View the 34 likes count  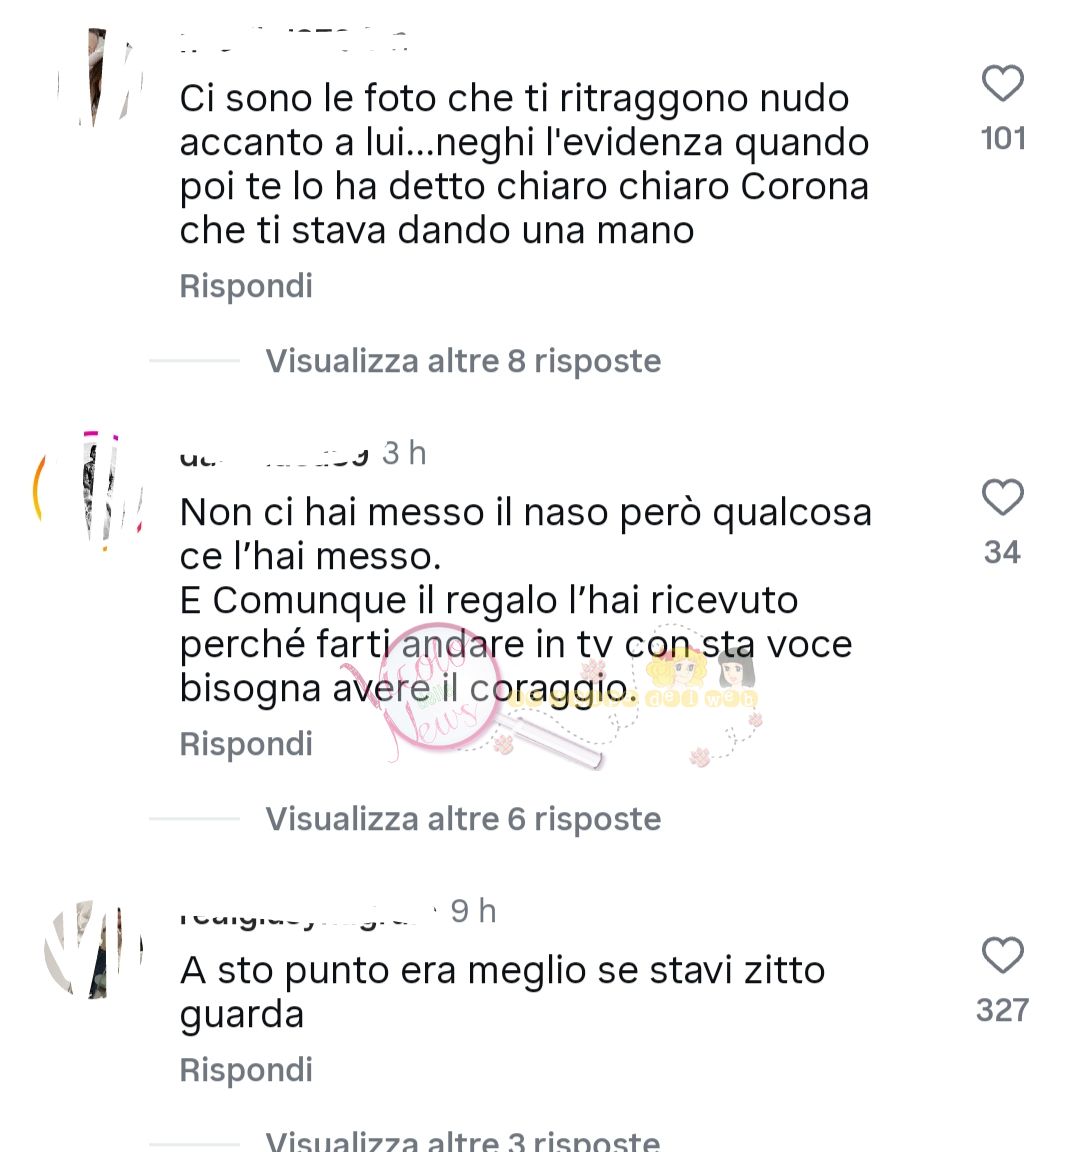(x=1003, y=552)
